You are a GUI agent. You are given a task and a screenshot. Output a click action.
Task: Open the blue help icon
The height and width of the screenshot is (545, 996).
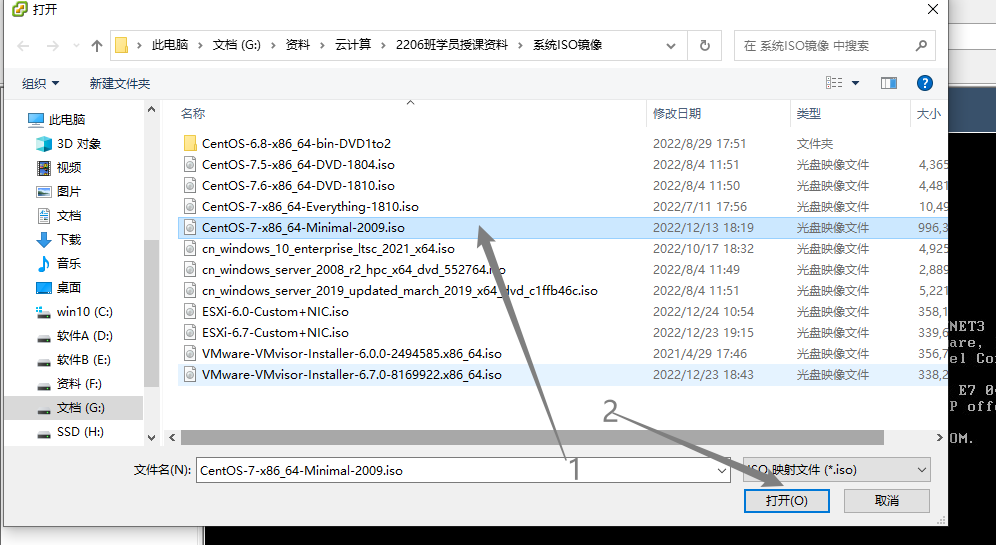point(925,83)
